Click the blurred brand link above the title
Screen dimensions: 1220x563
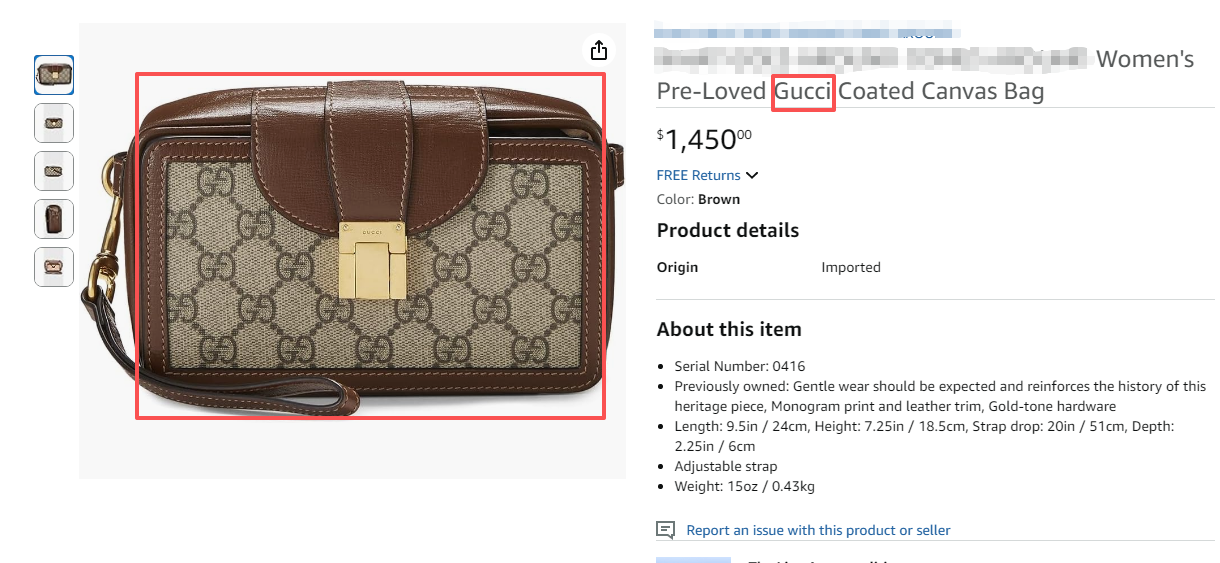click(x=805, y=33)
